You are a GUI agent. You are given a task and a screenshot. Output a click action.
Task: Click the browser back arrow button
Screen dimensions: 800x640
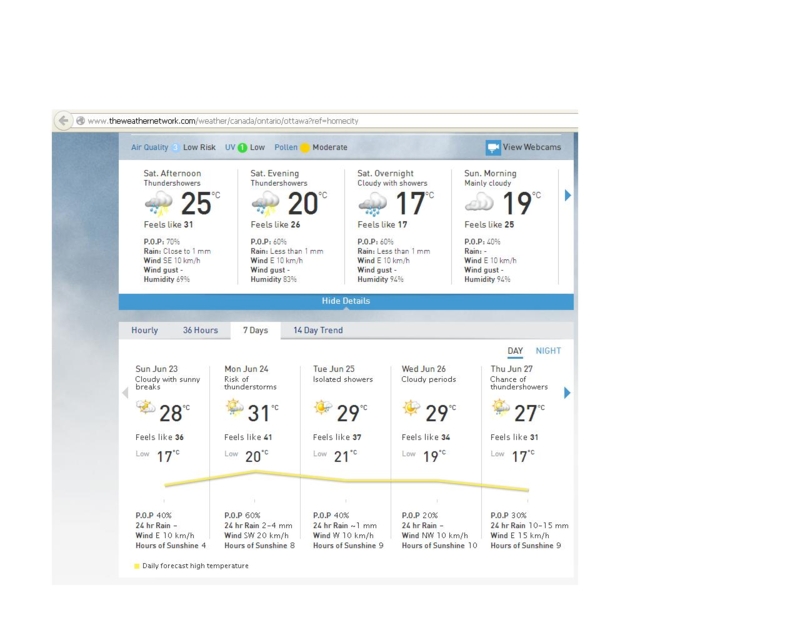(x=64, y=120)
